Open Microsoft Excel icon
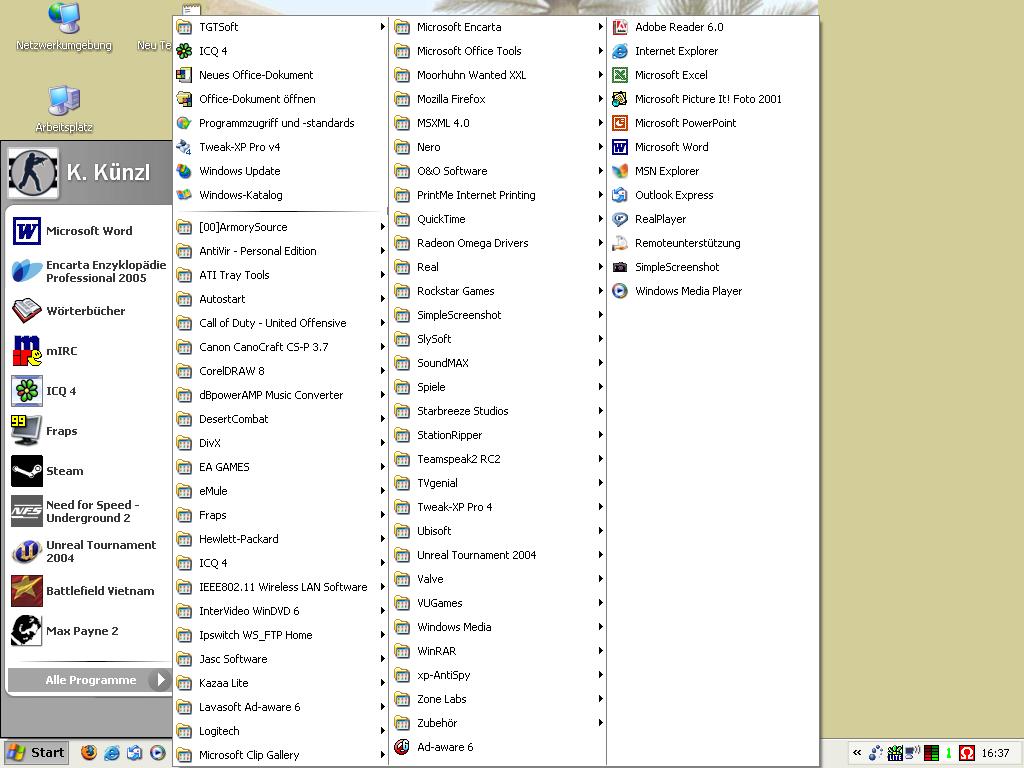The width and height of the screenshot is (1024, 768). 620,75
